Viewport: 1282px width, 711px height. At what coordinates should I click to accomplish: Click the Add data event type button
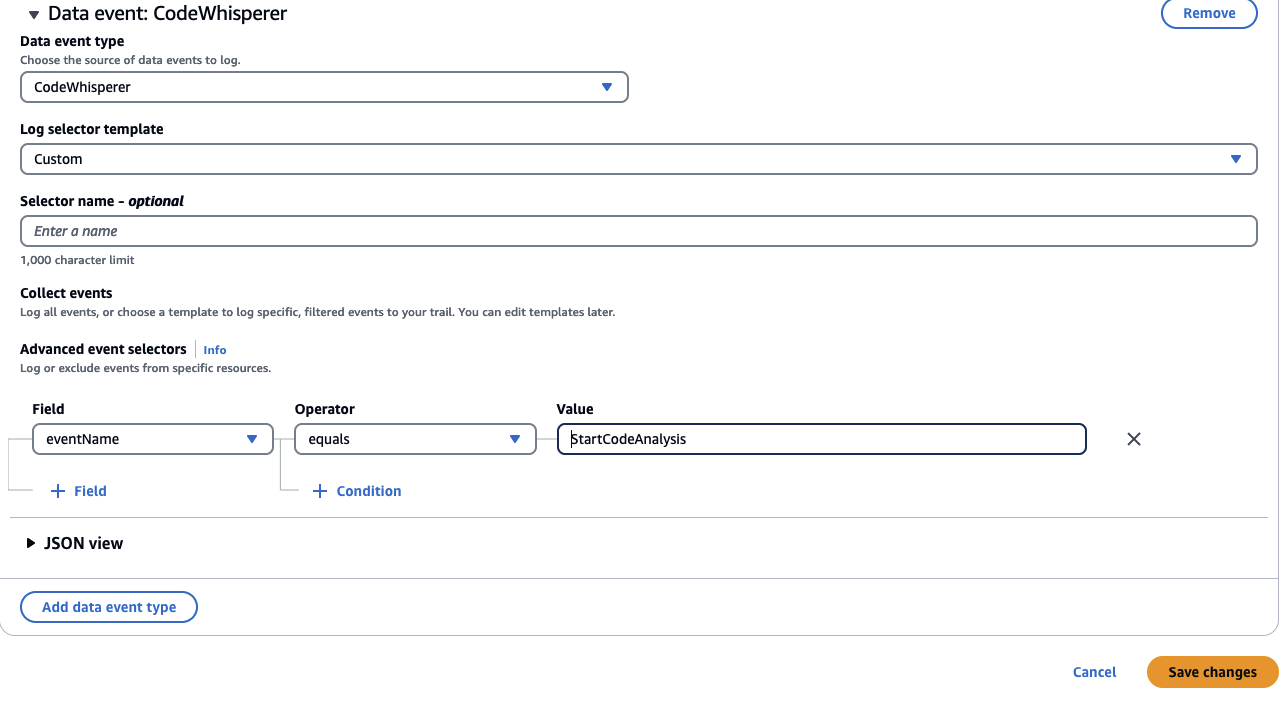click(x=108, y=607)
